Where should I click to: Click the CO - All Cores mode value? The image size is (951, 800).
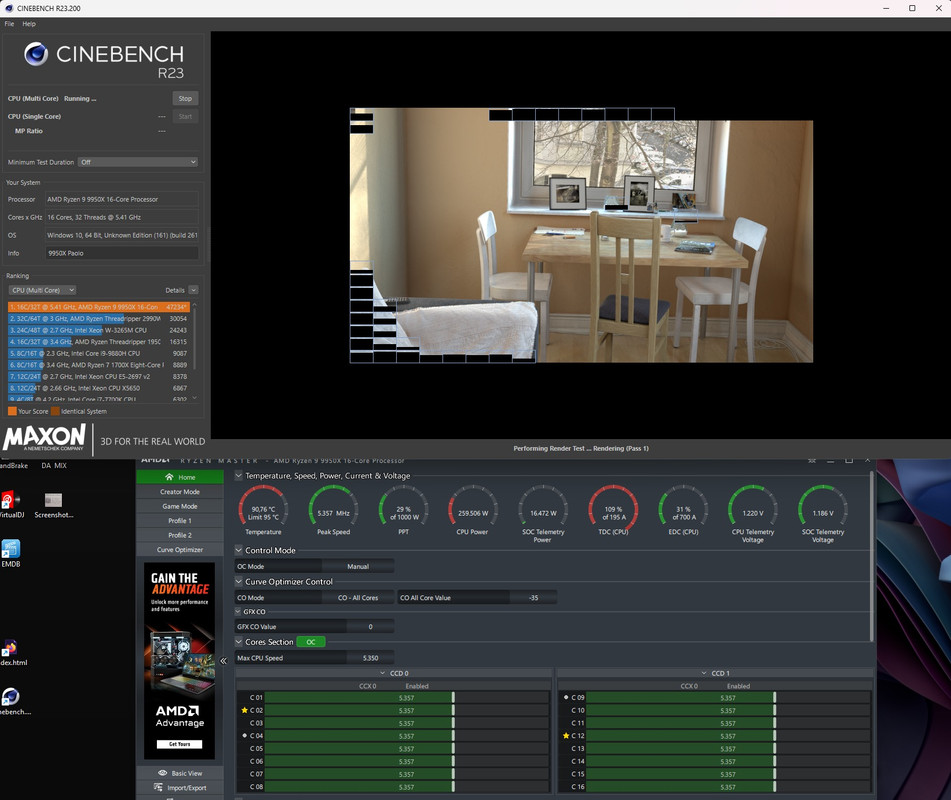click(x=358, y=597)
